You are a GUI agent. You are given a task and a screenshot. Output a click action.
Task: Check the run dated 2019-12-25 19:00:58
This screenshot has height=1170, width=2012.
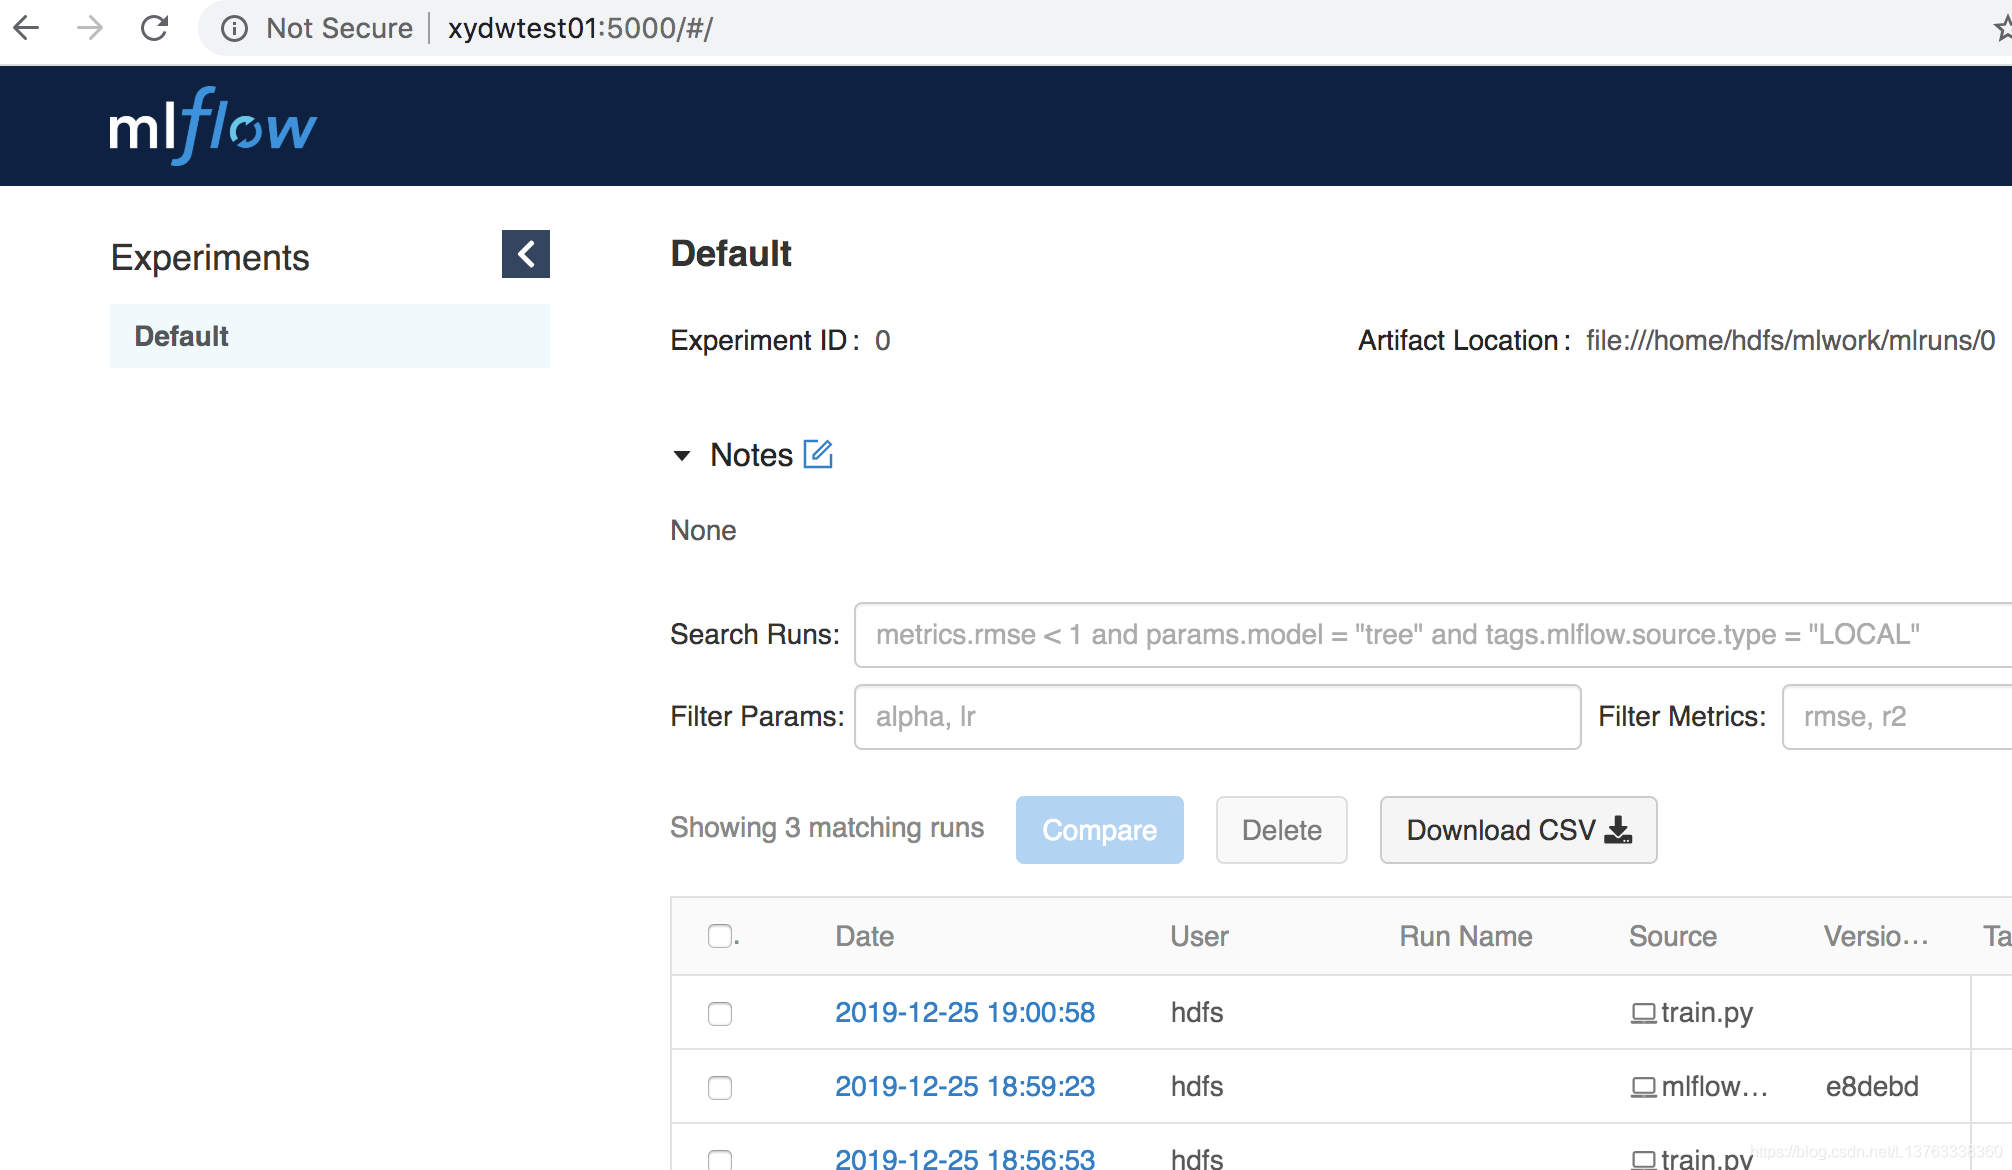(719, 1013)
